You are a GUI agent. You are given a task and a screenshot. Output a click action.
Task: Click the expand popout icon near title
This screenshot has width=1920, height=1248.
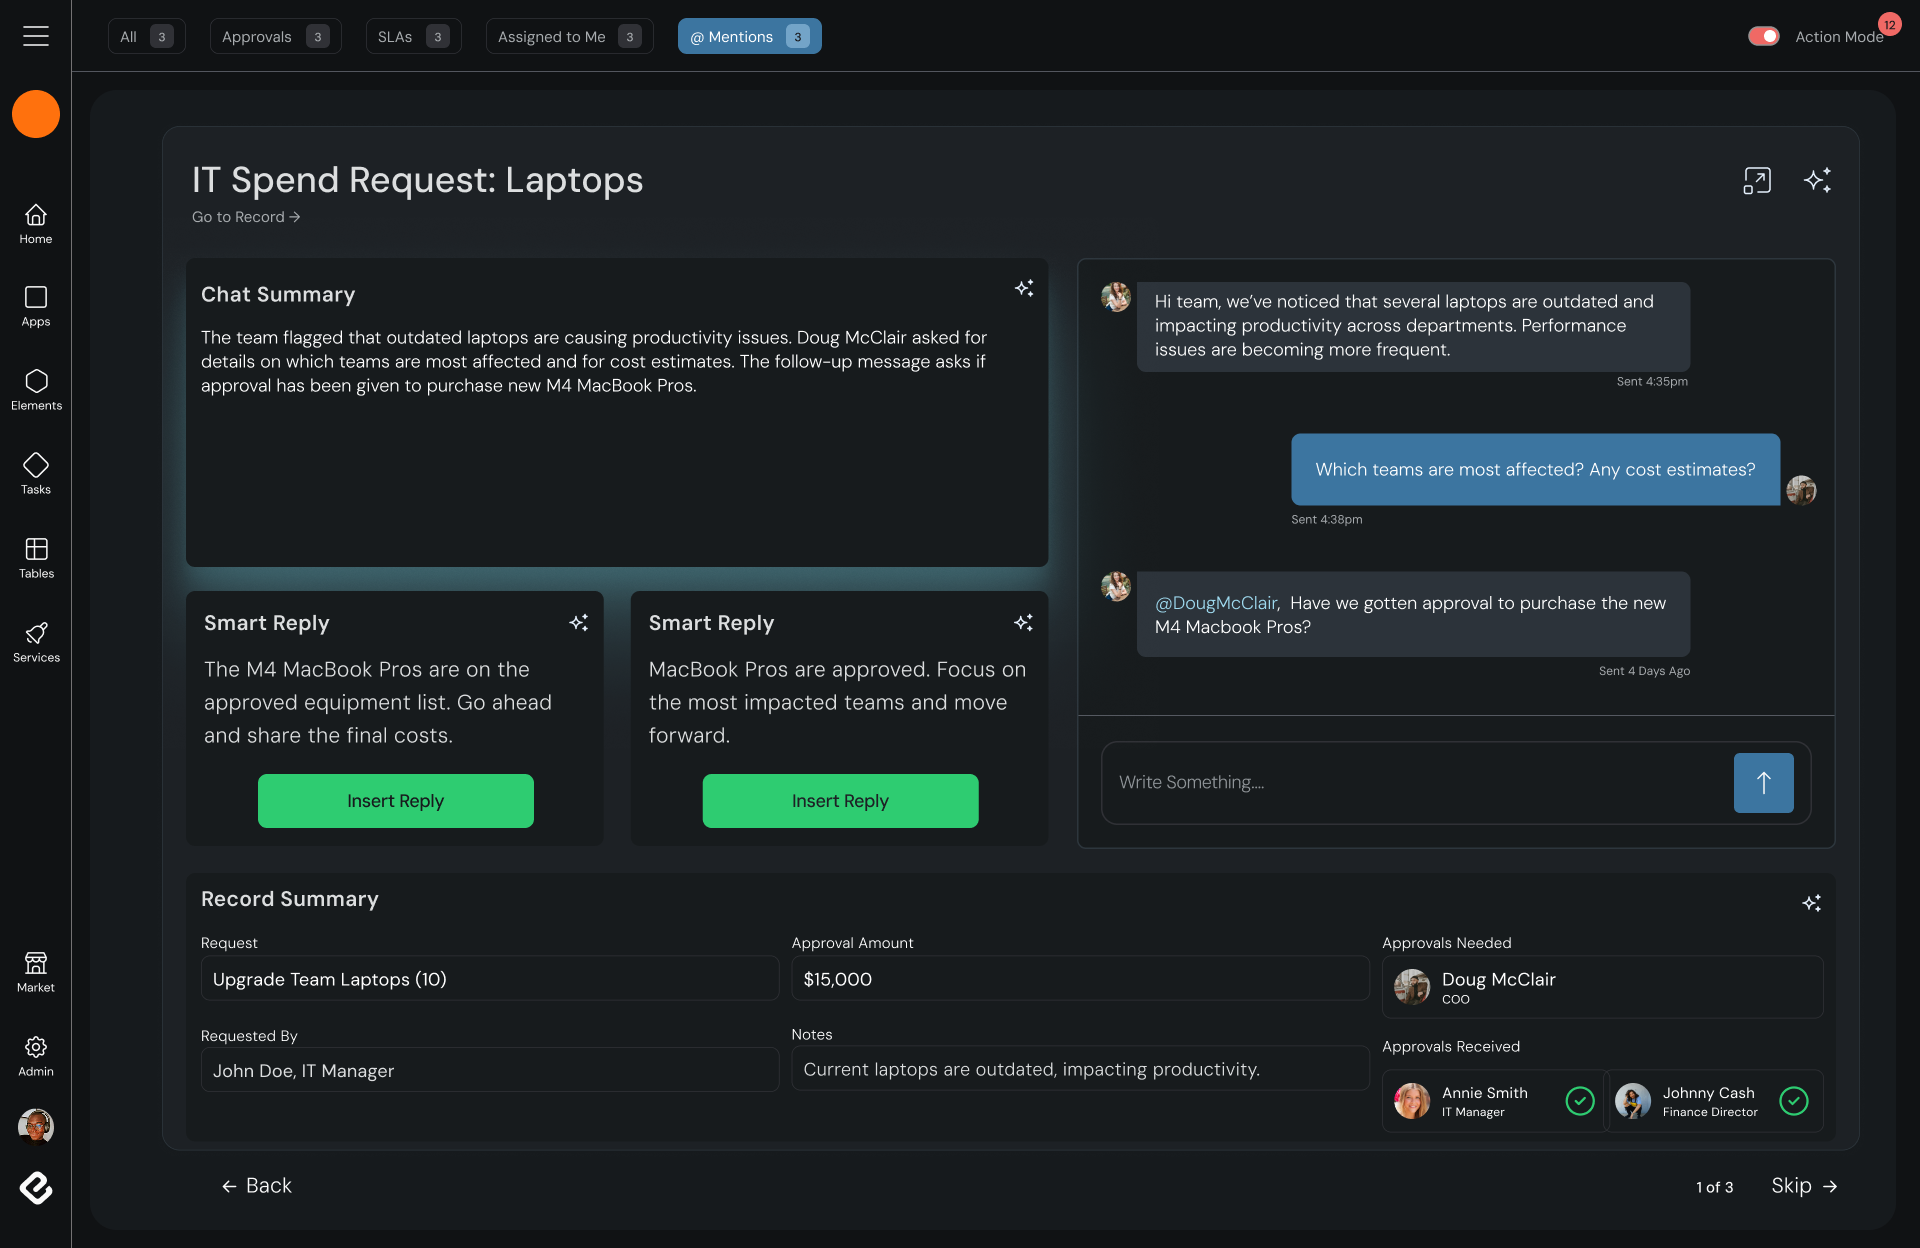(1757, 180)
